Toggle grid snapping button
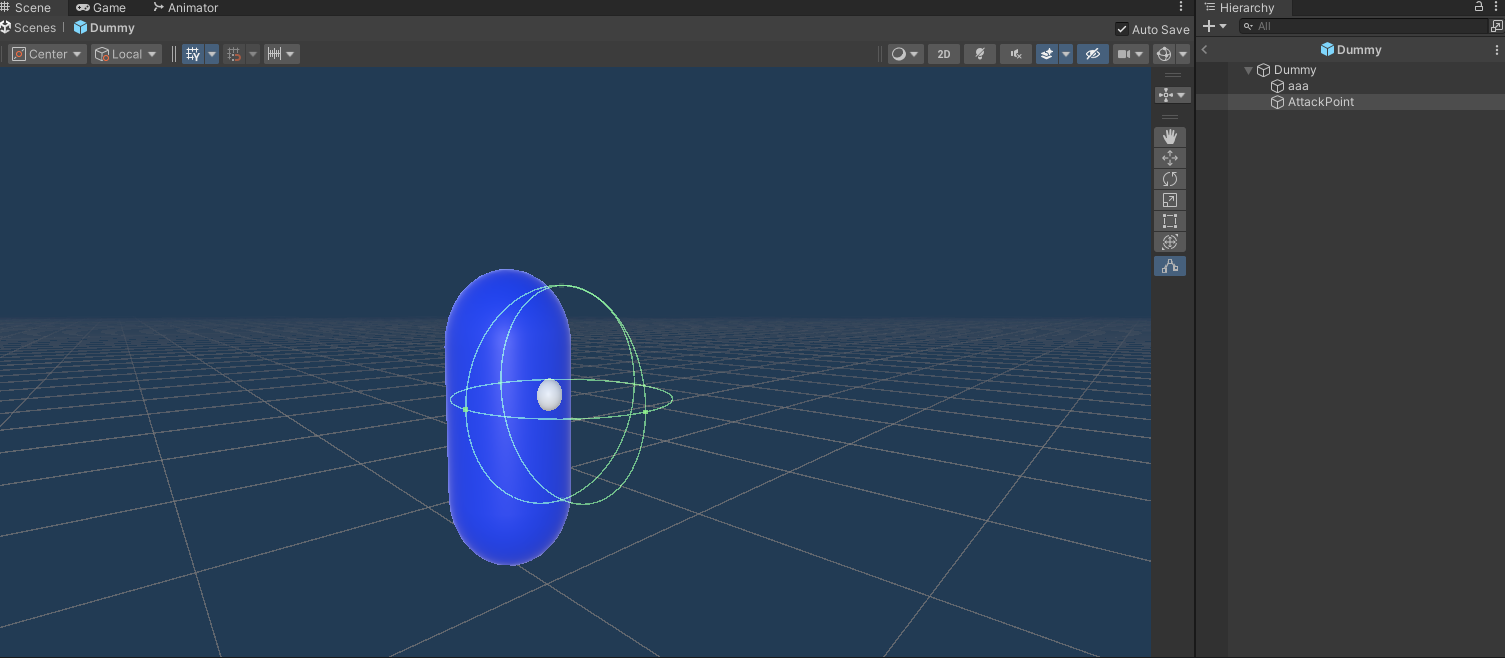The width and height of the screenshot is (1505, 658). pyautogui.click(x=234, y=54)
